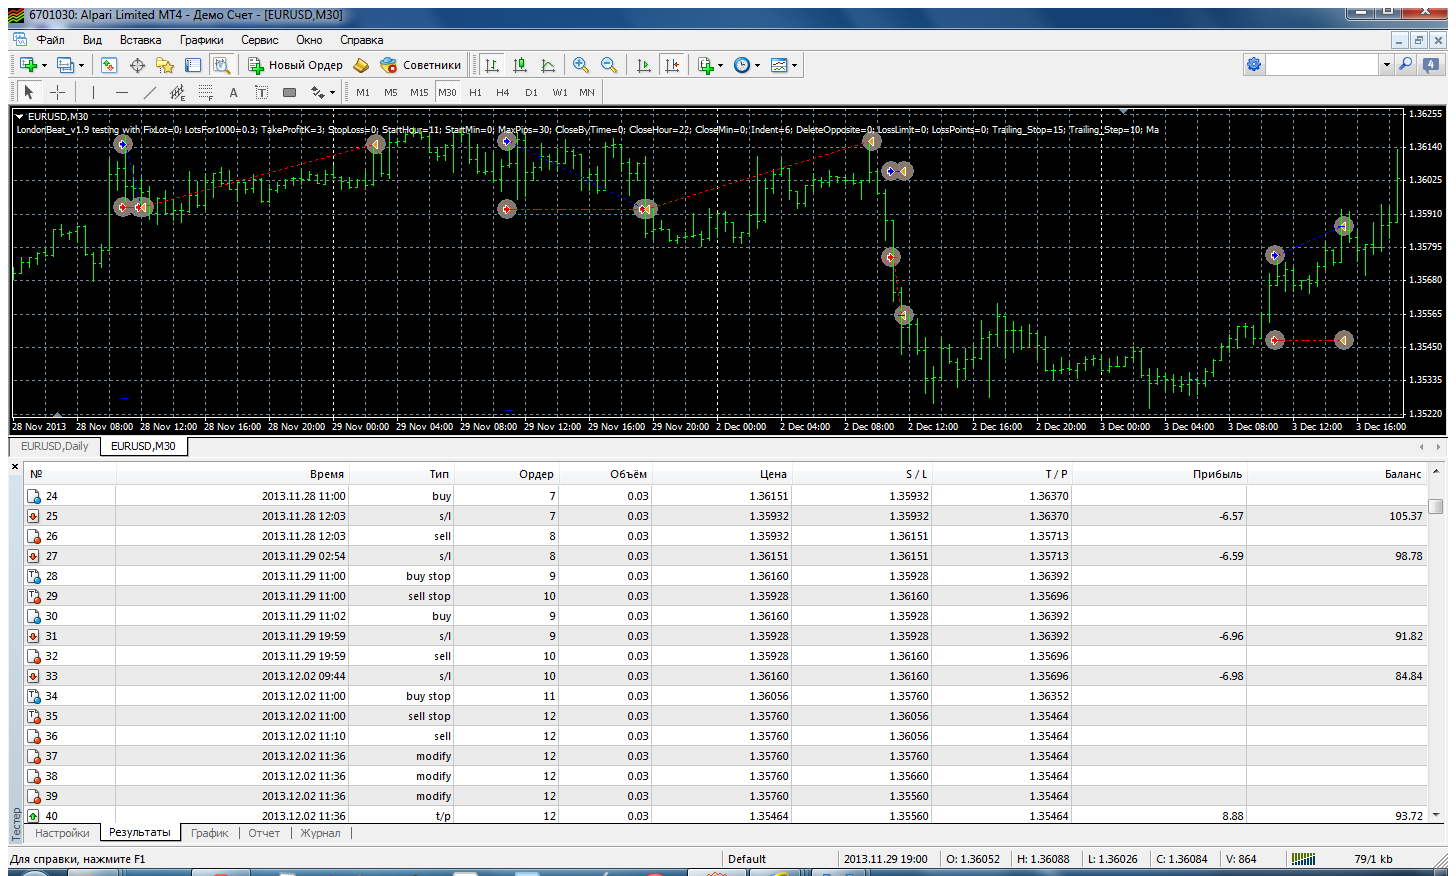Switch to the График tester tab
The image size is (1456, 876).
210,833
